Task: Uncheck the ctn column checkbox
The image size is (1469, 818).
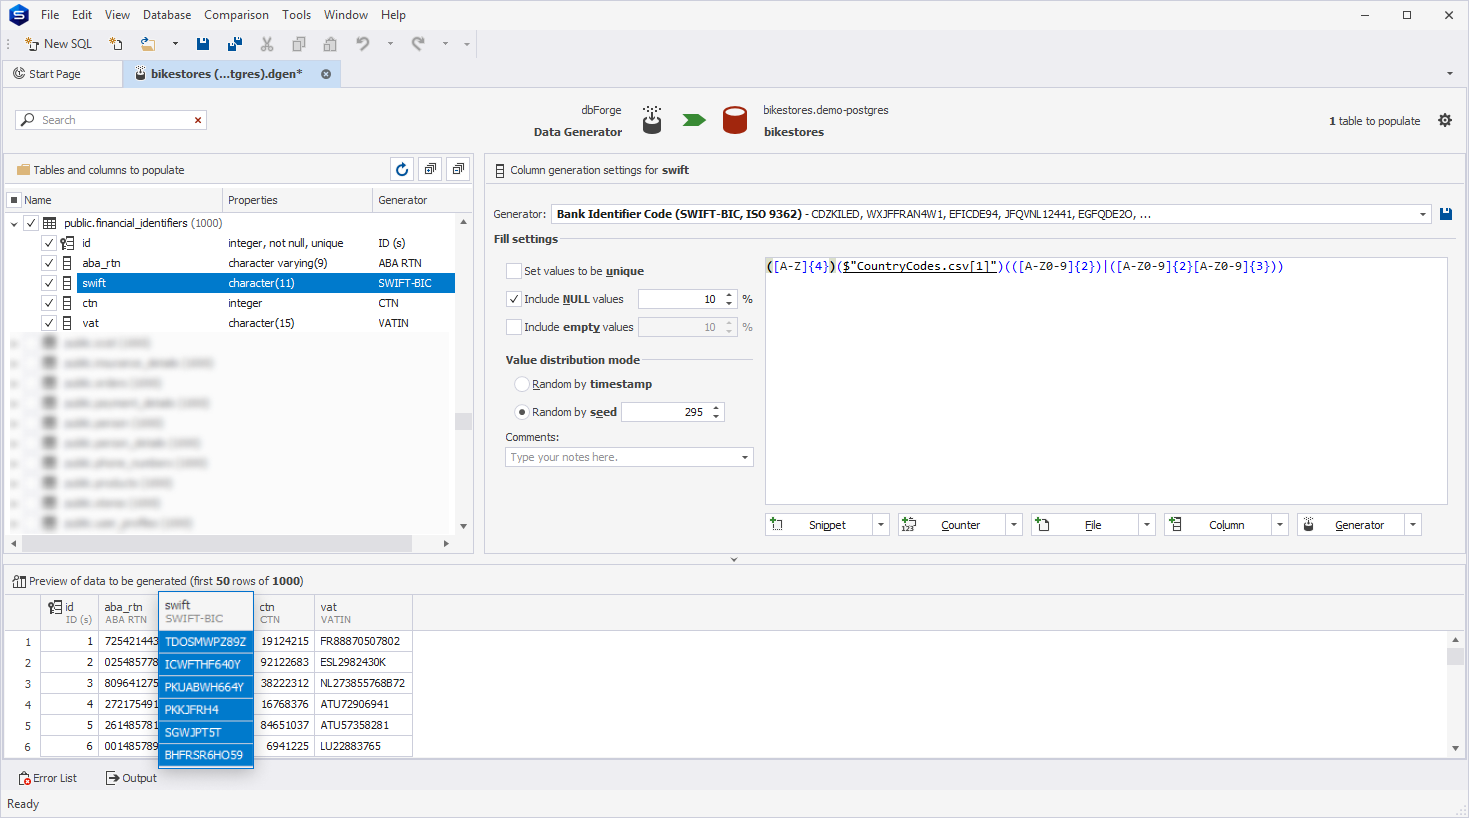Action: (48, 303)
